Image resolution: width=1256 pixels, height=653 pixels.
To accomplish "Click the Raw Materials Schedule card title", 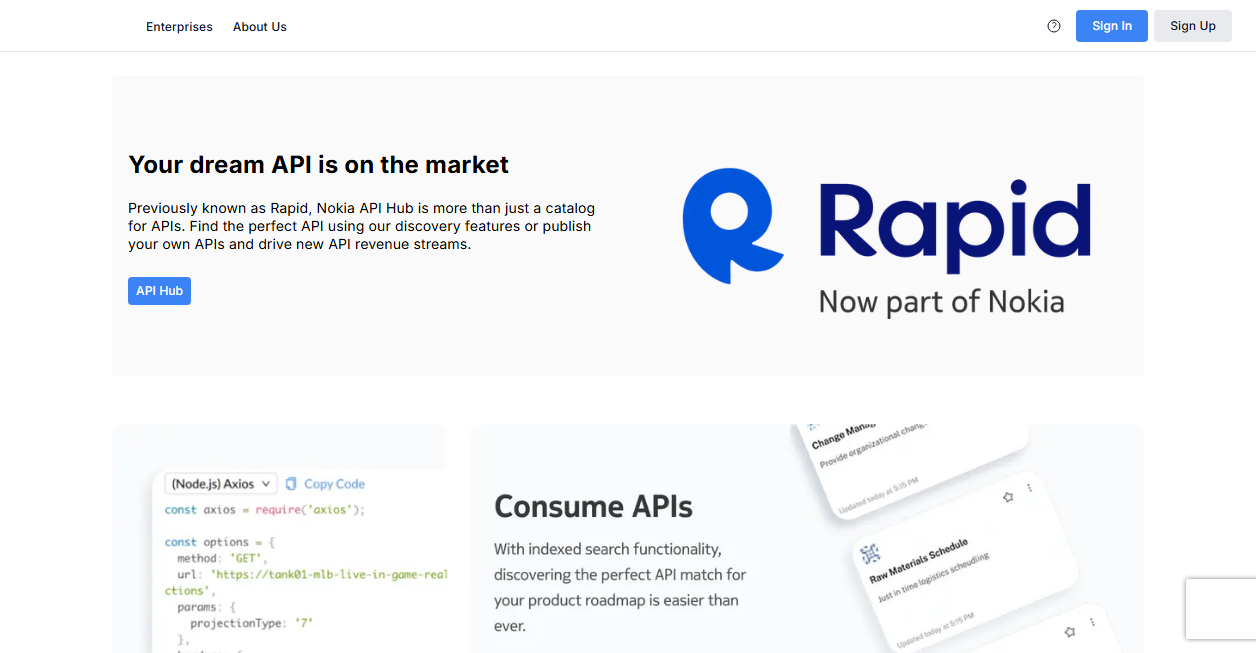I will (x=919, y=562).
